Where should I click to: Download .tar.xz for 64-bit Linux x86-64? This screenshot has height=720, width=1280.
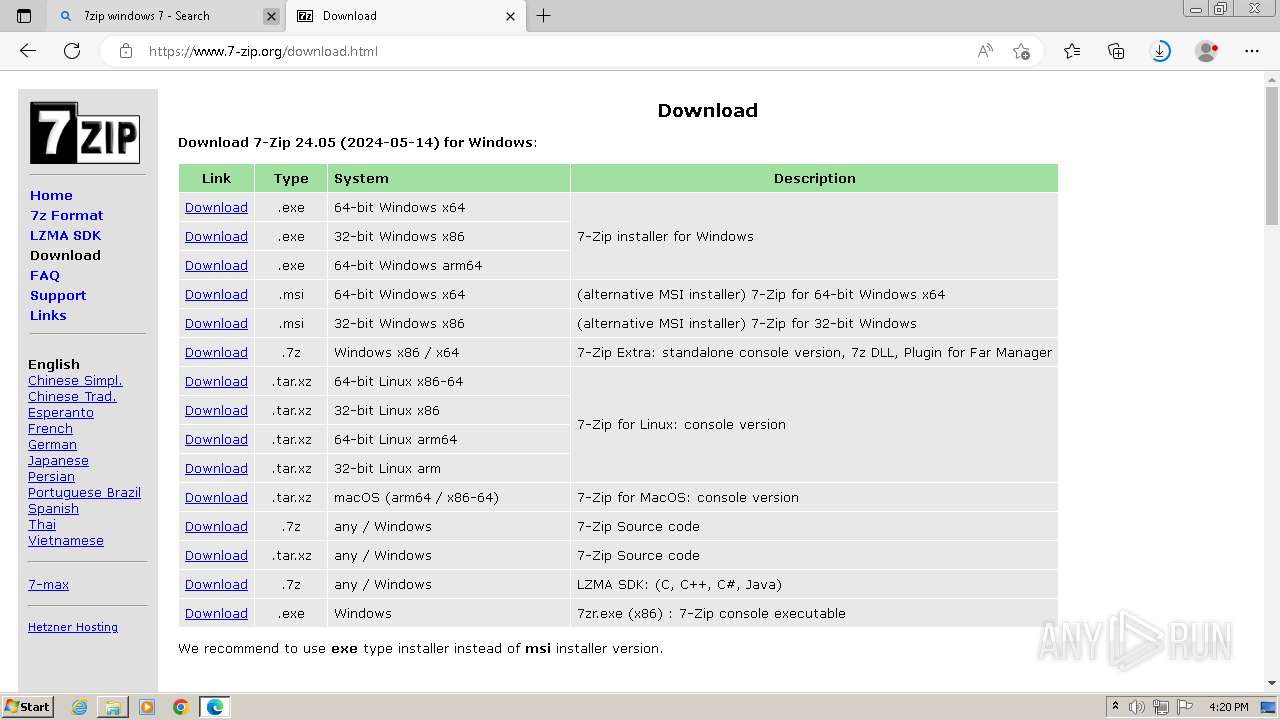click(x=216, y=381)
